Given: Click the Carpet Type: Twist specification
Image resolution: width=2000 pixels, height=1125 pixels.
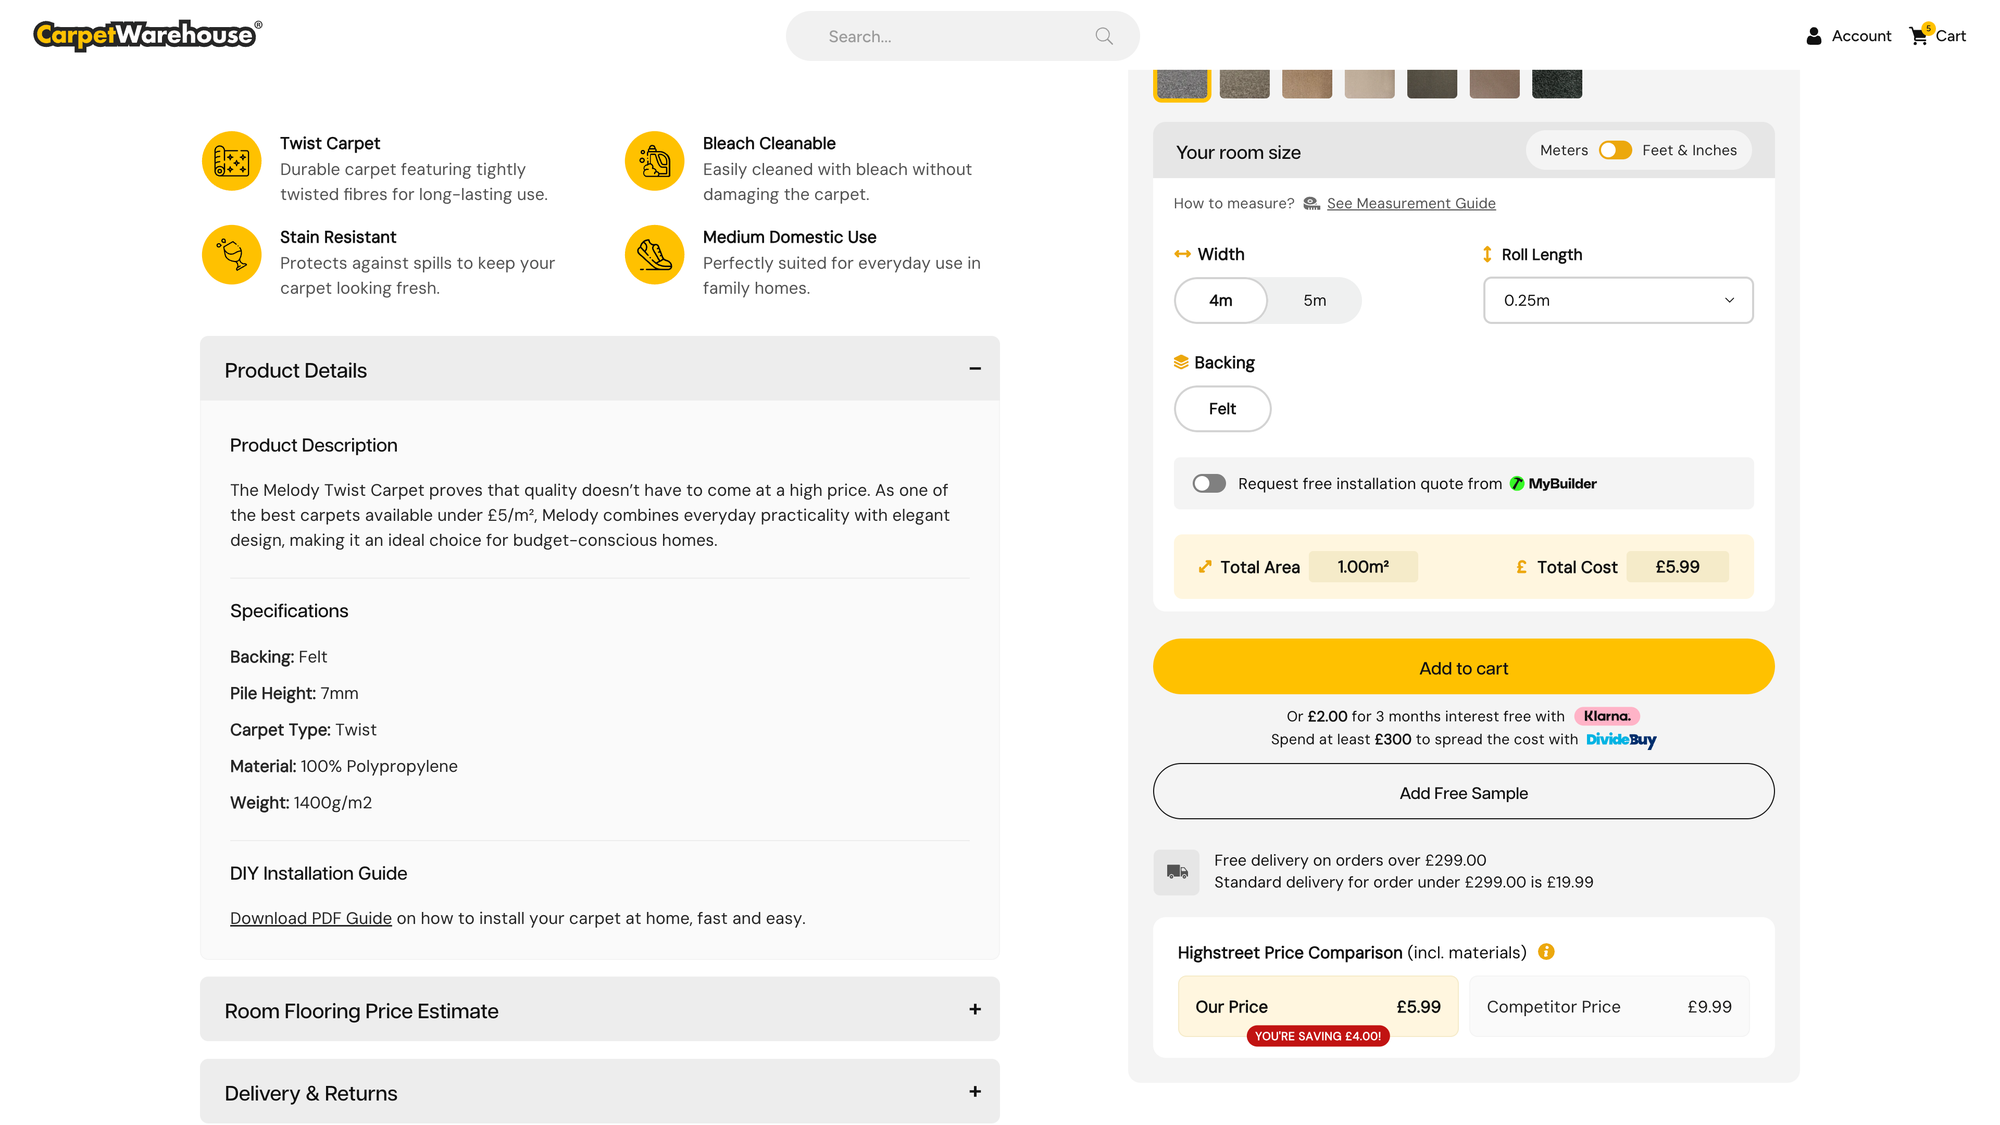Looking at the screenshot, I should (303, 730).
